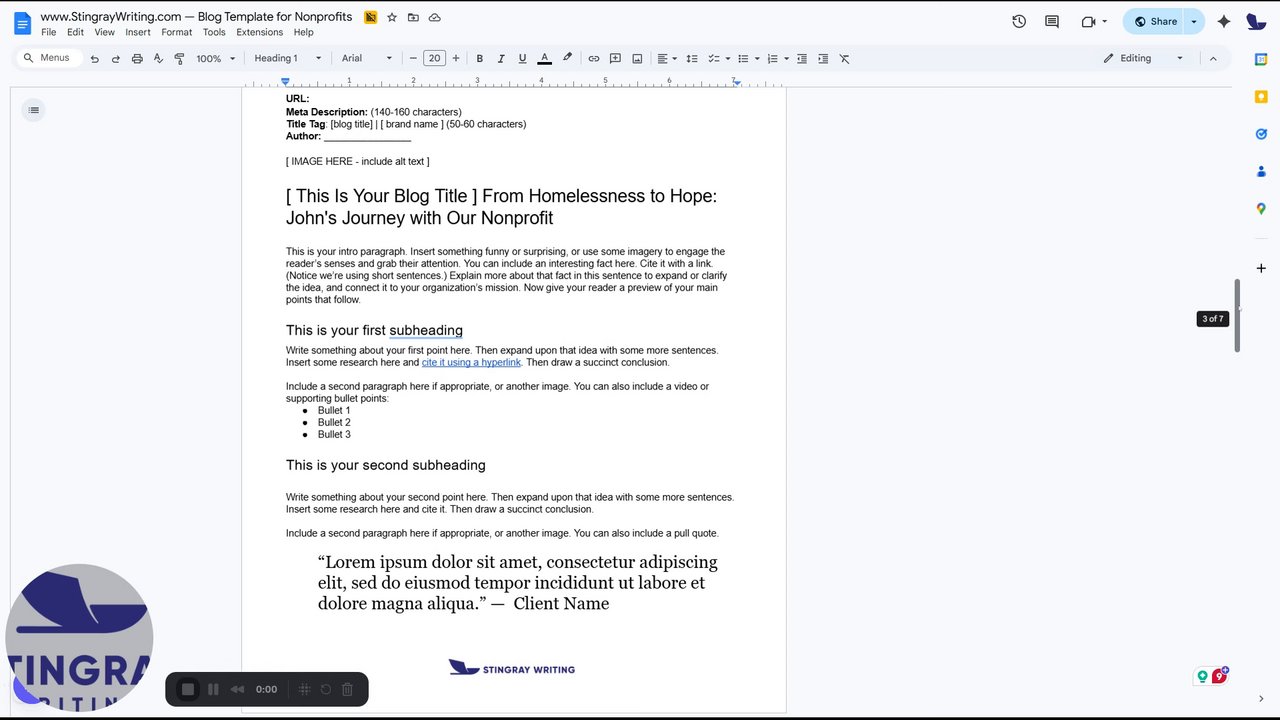The height and width of the screenshot is (720, 1280).
Task: Open line and paragraph spacing
Action: coord(692,59)
